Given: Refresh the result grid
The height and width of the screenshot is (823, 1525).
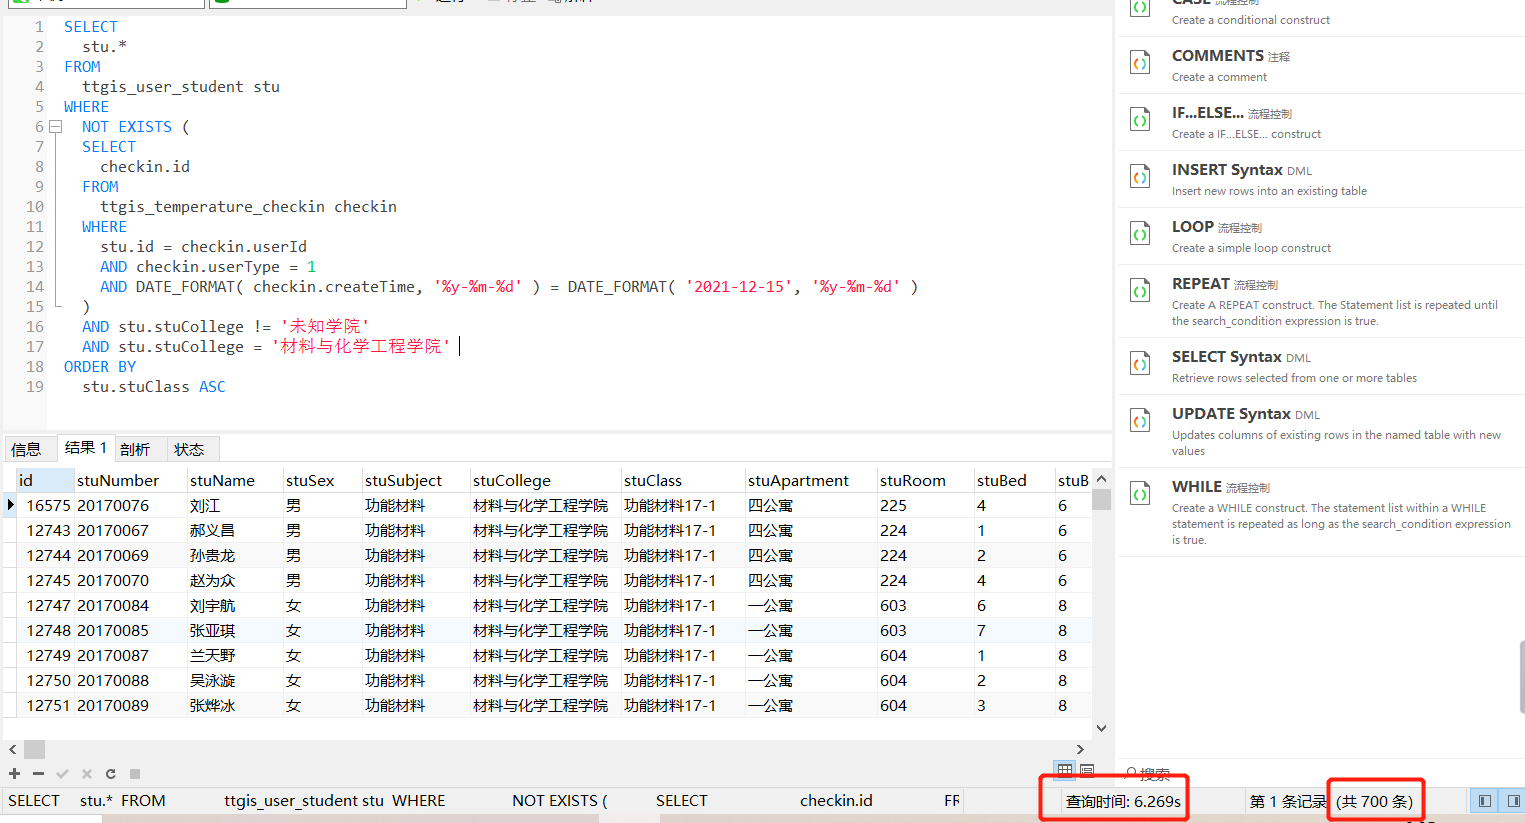Looking at the screenshot, I should coord(110,774).
